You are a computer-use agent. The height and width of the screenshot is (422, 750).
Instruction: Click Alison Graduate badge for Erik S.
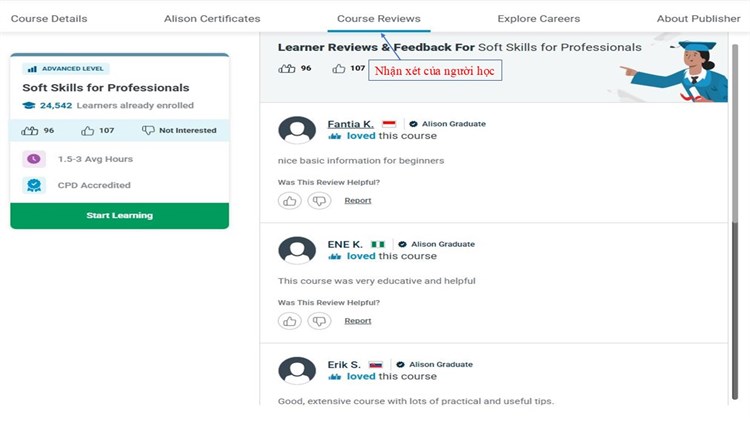coord(434,365)
